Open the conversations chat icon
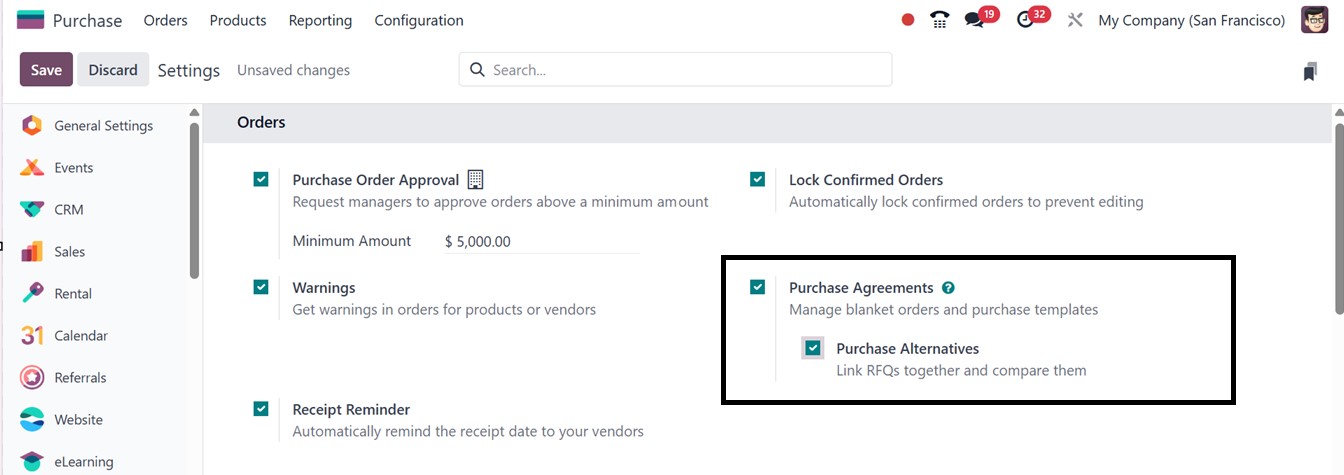1344x475 pixels. [973, 20]
